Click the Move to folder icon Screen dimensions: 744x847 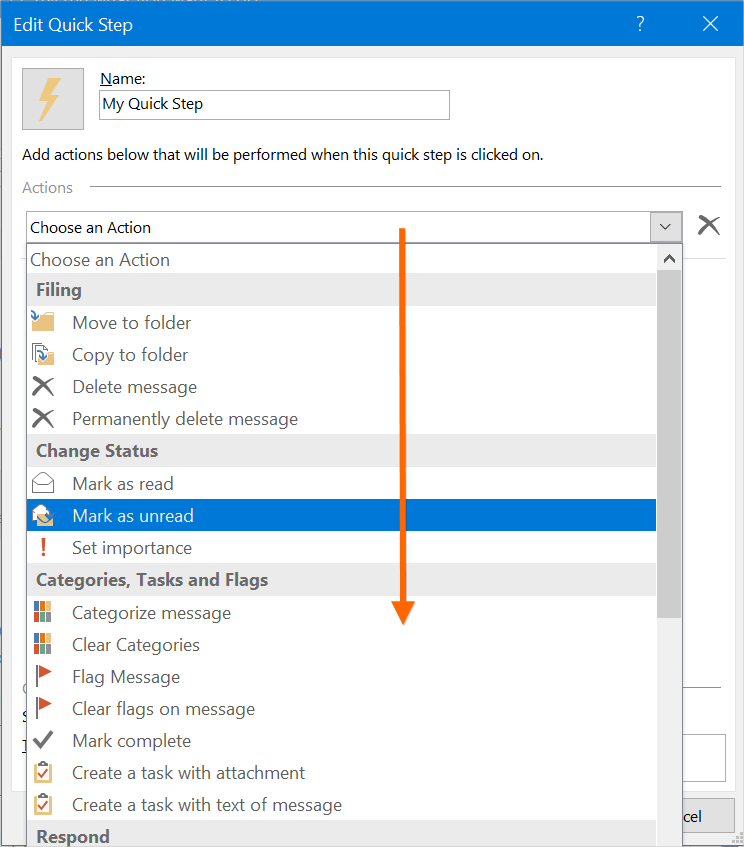point(42,322)
